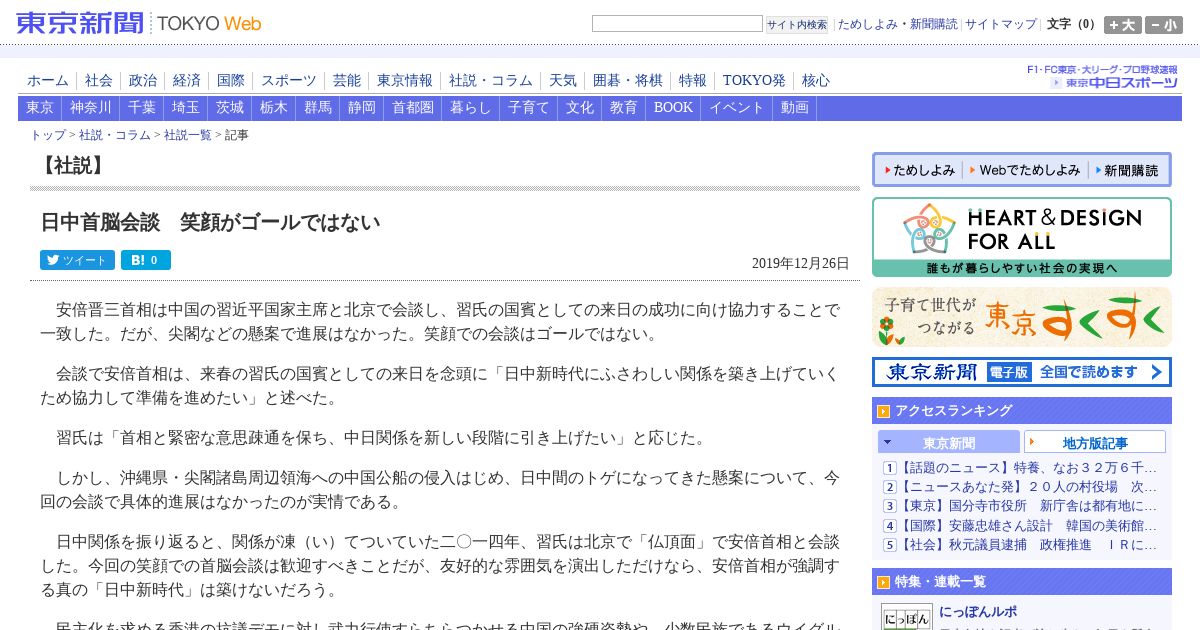Click the にっぽんルポ thumbnail image
This screenshot has width=1200, height=630.
[906, 617]
